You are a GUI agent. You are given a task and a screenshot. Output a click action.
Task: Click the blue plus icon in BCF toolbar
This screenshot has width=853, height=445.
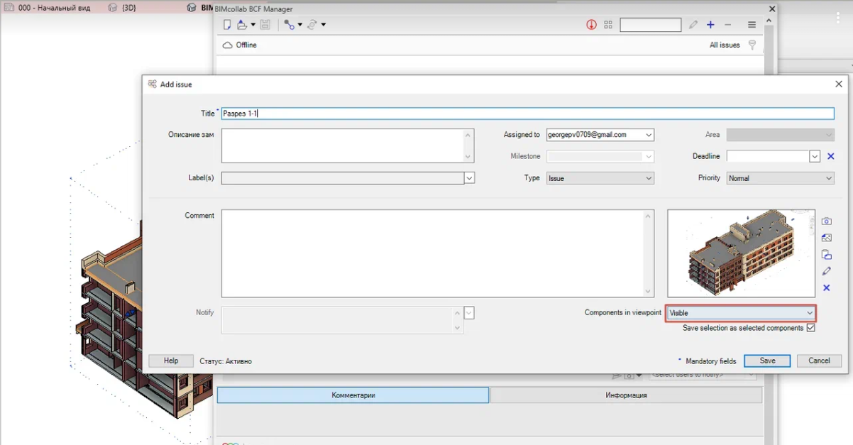[x=710, y=25]
